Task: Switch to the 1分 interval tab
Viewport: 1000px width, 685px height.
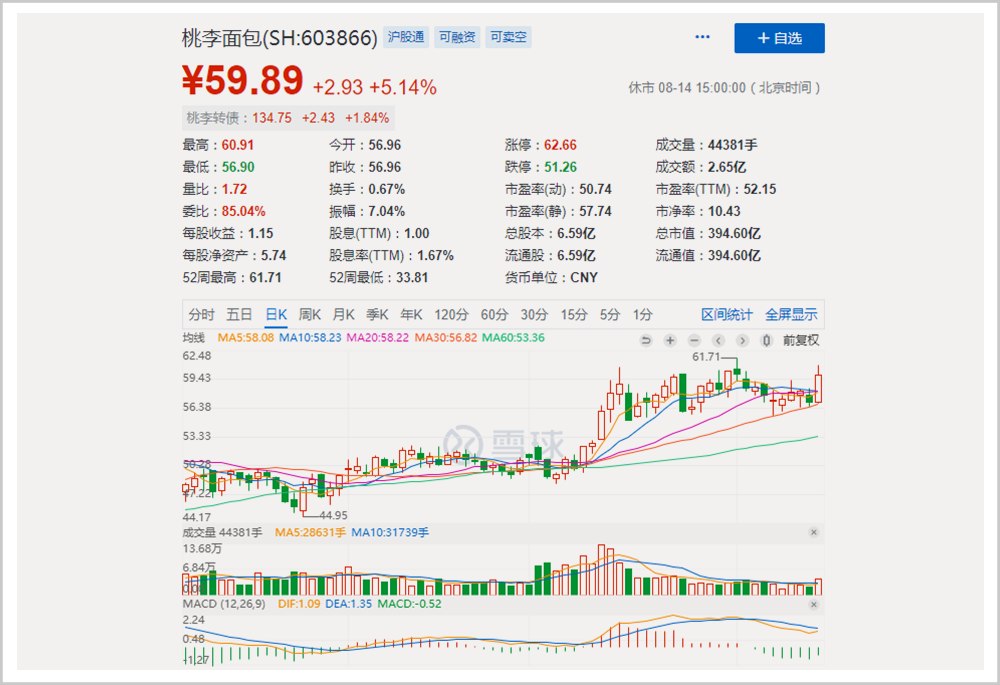Action: (x=642, y=314)
